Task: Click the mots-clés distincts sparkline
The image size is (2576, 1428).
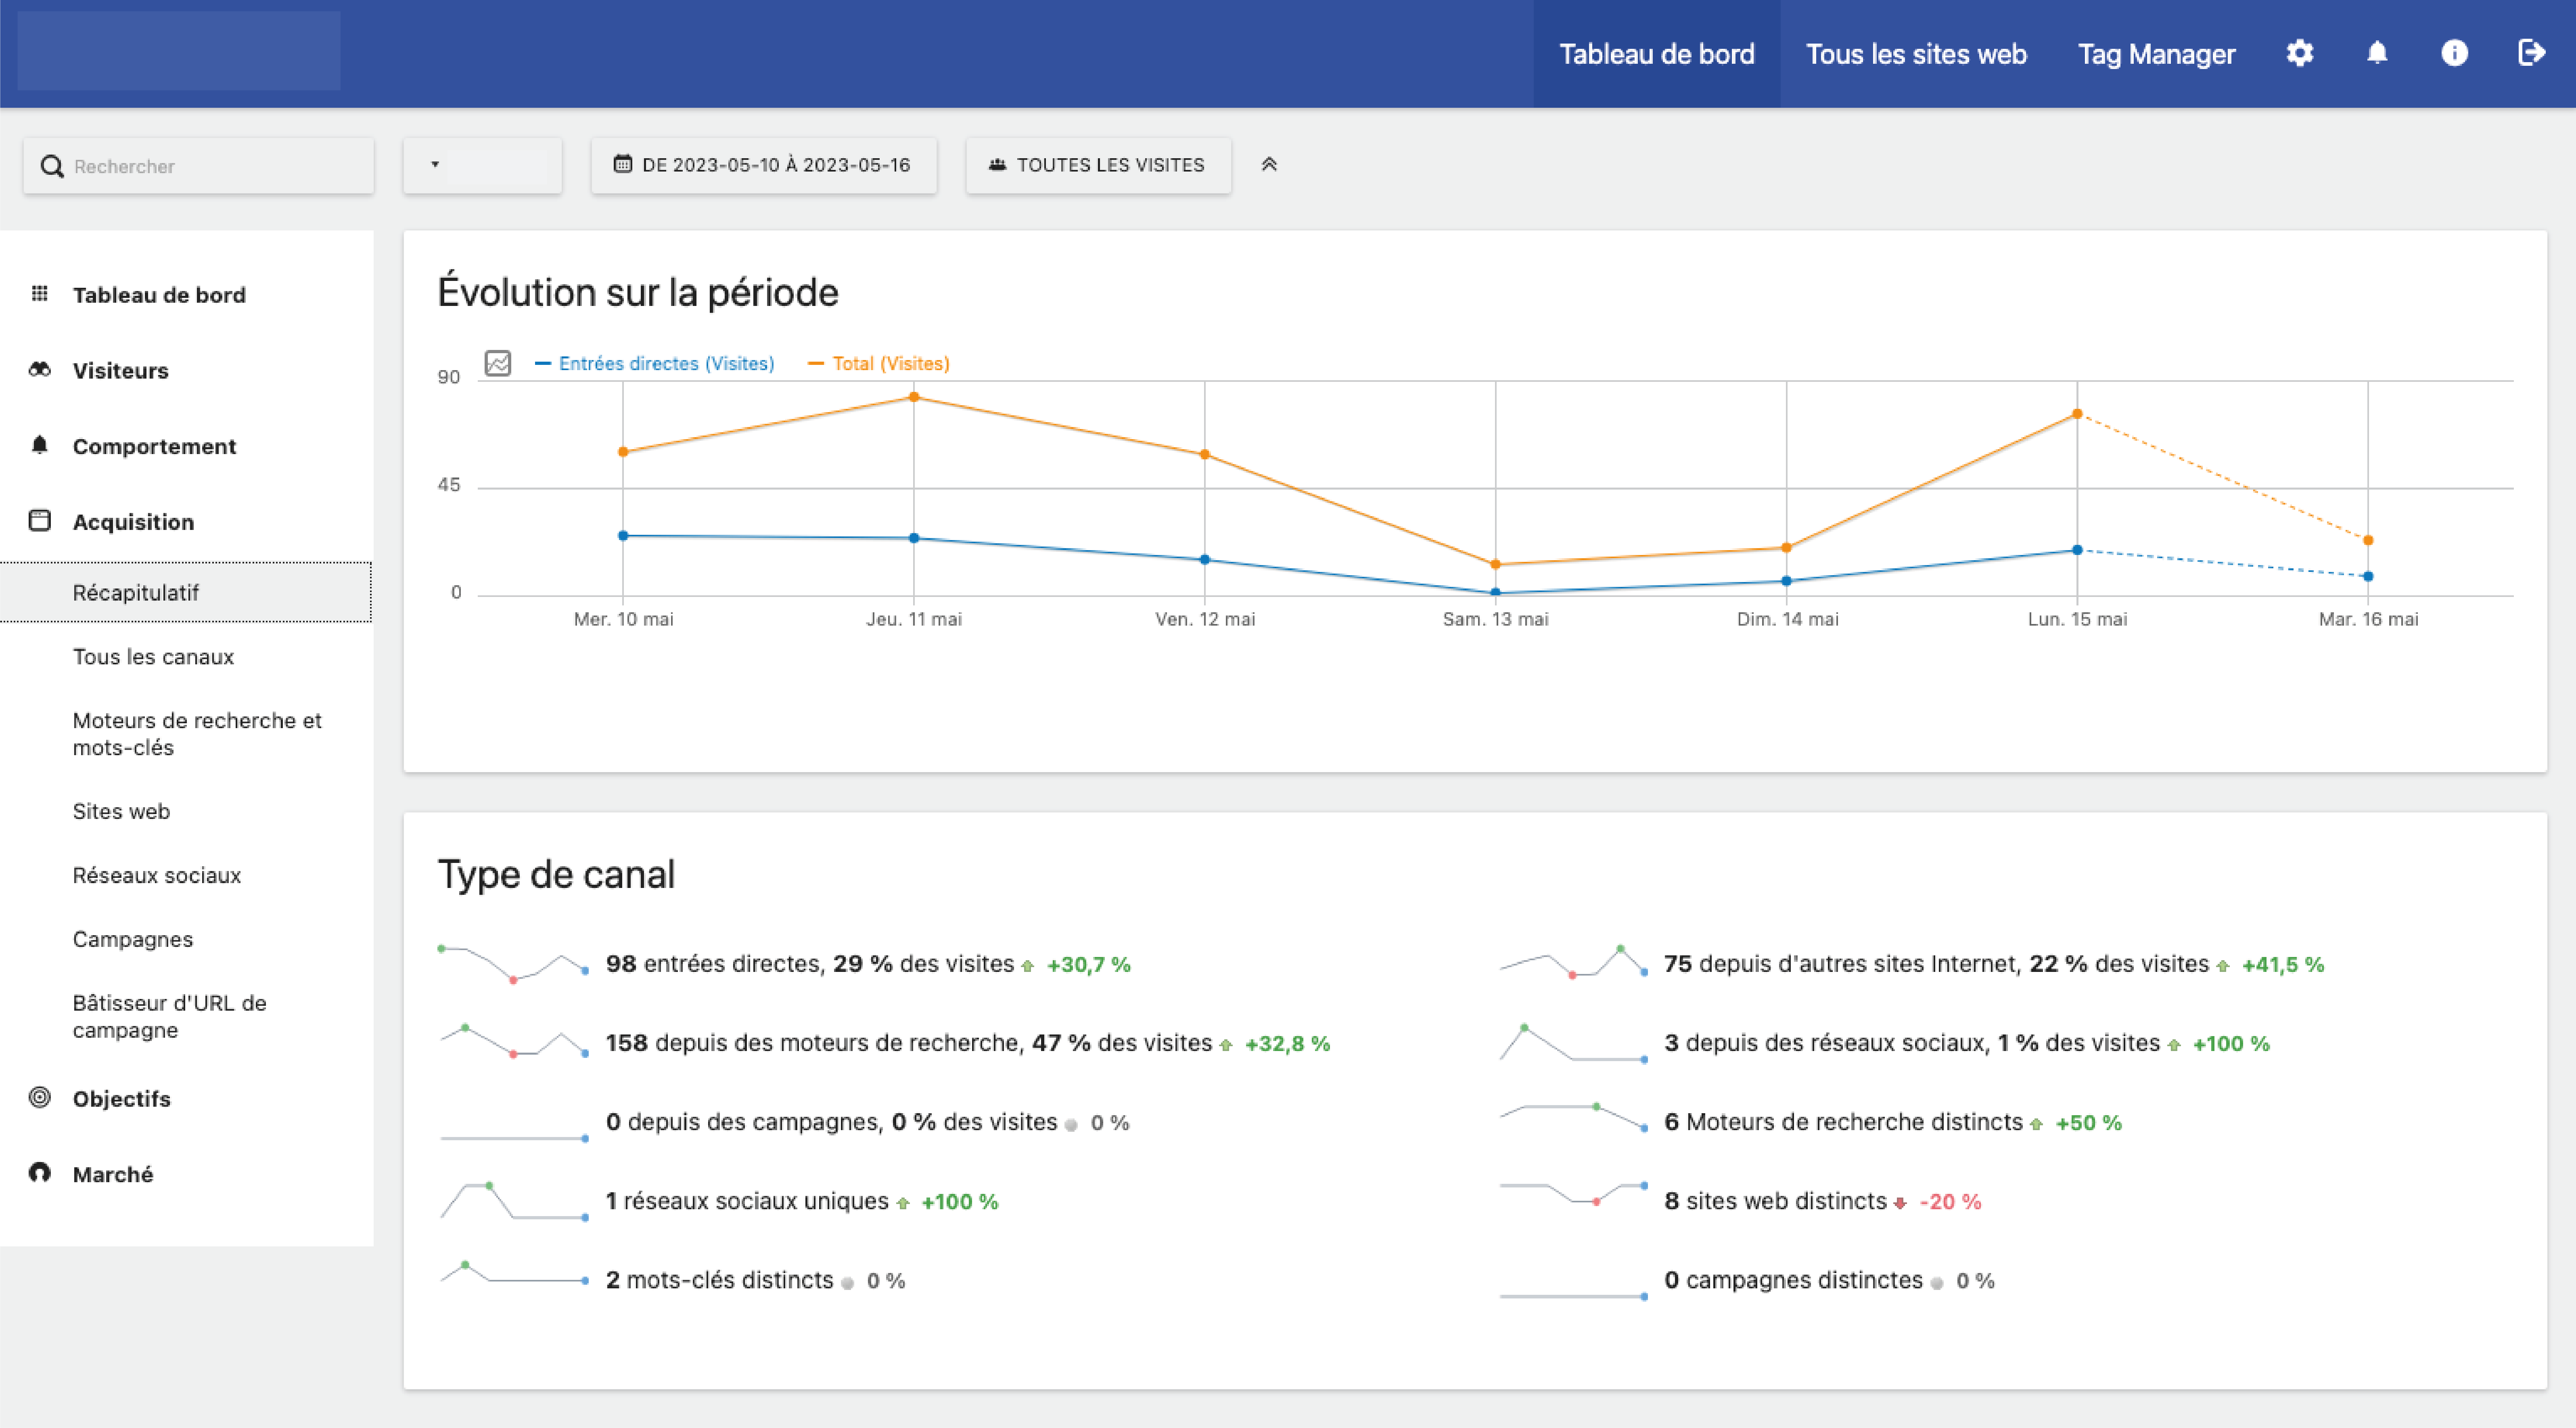Action: coord(513,1273)
